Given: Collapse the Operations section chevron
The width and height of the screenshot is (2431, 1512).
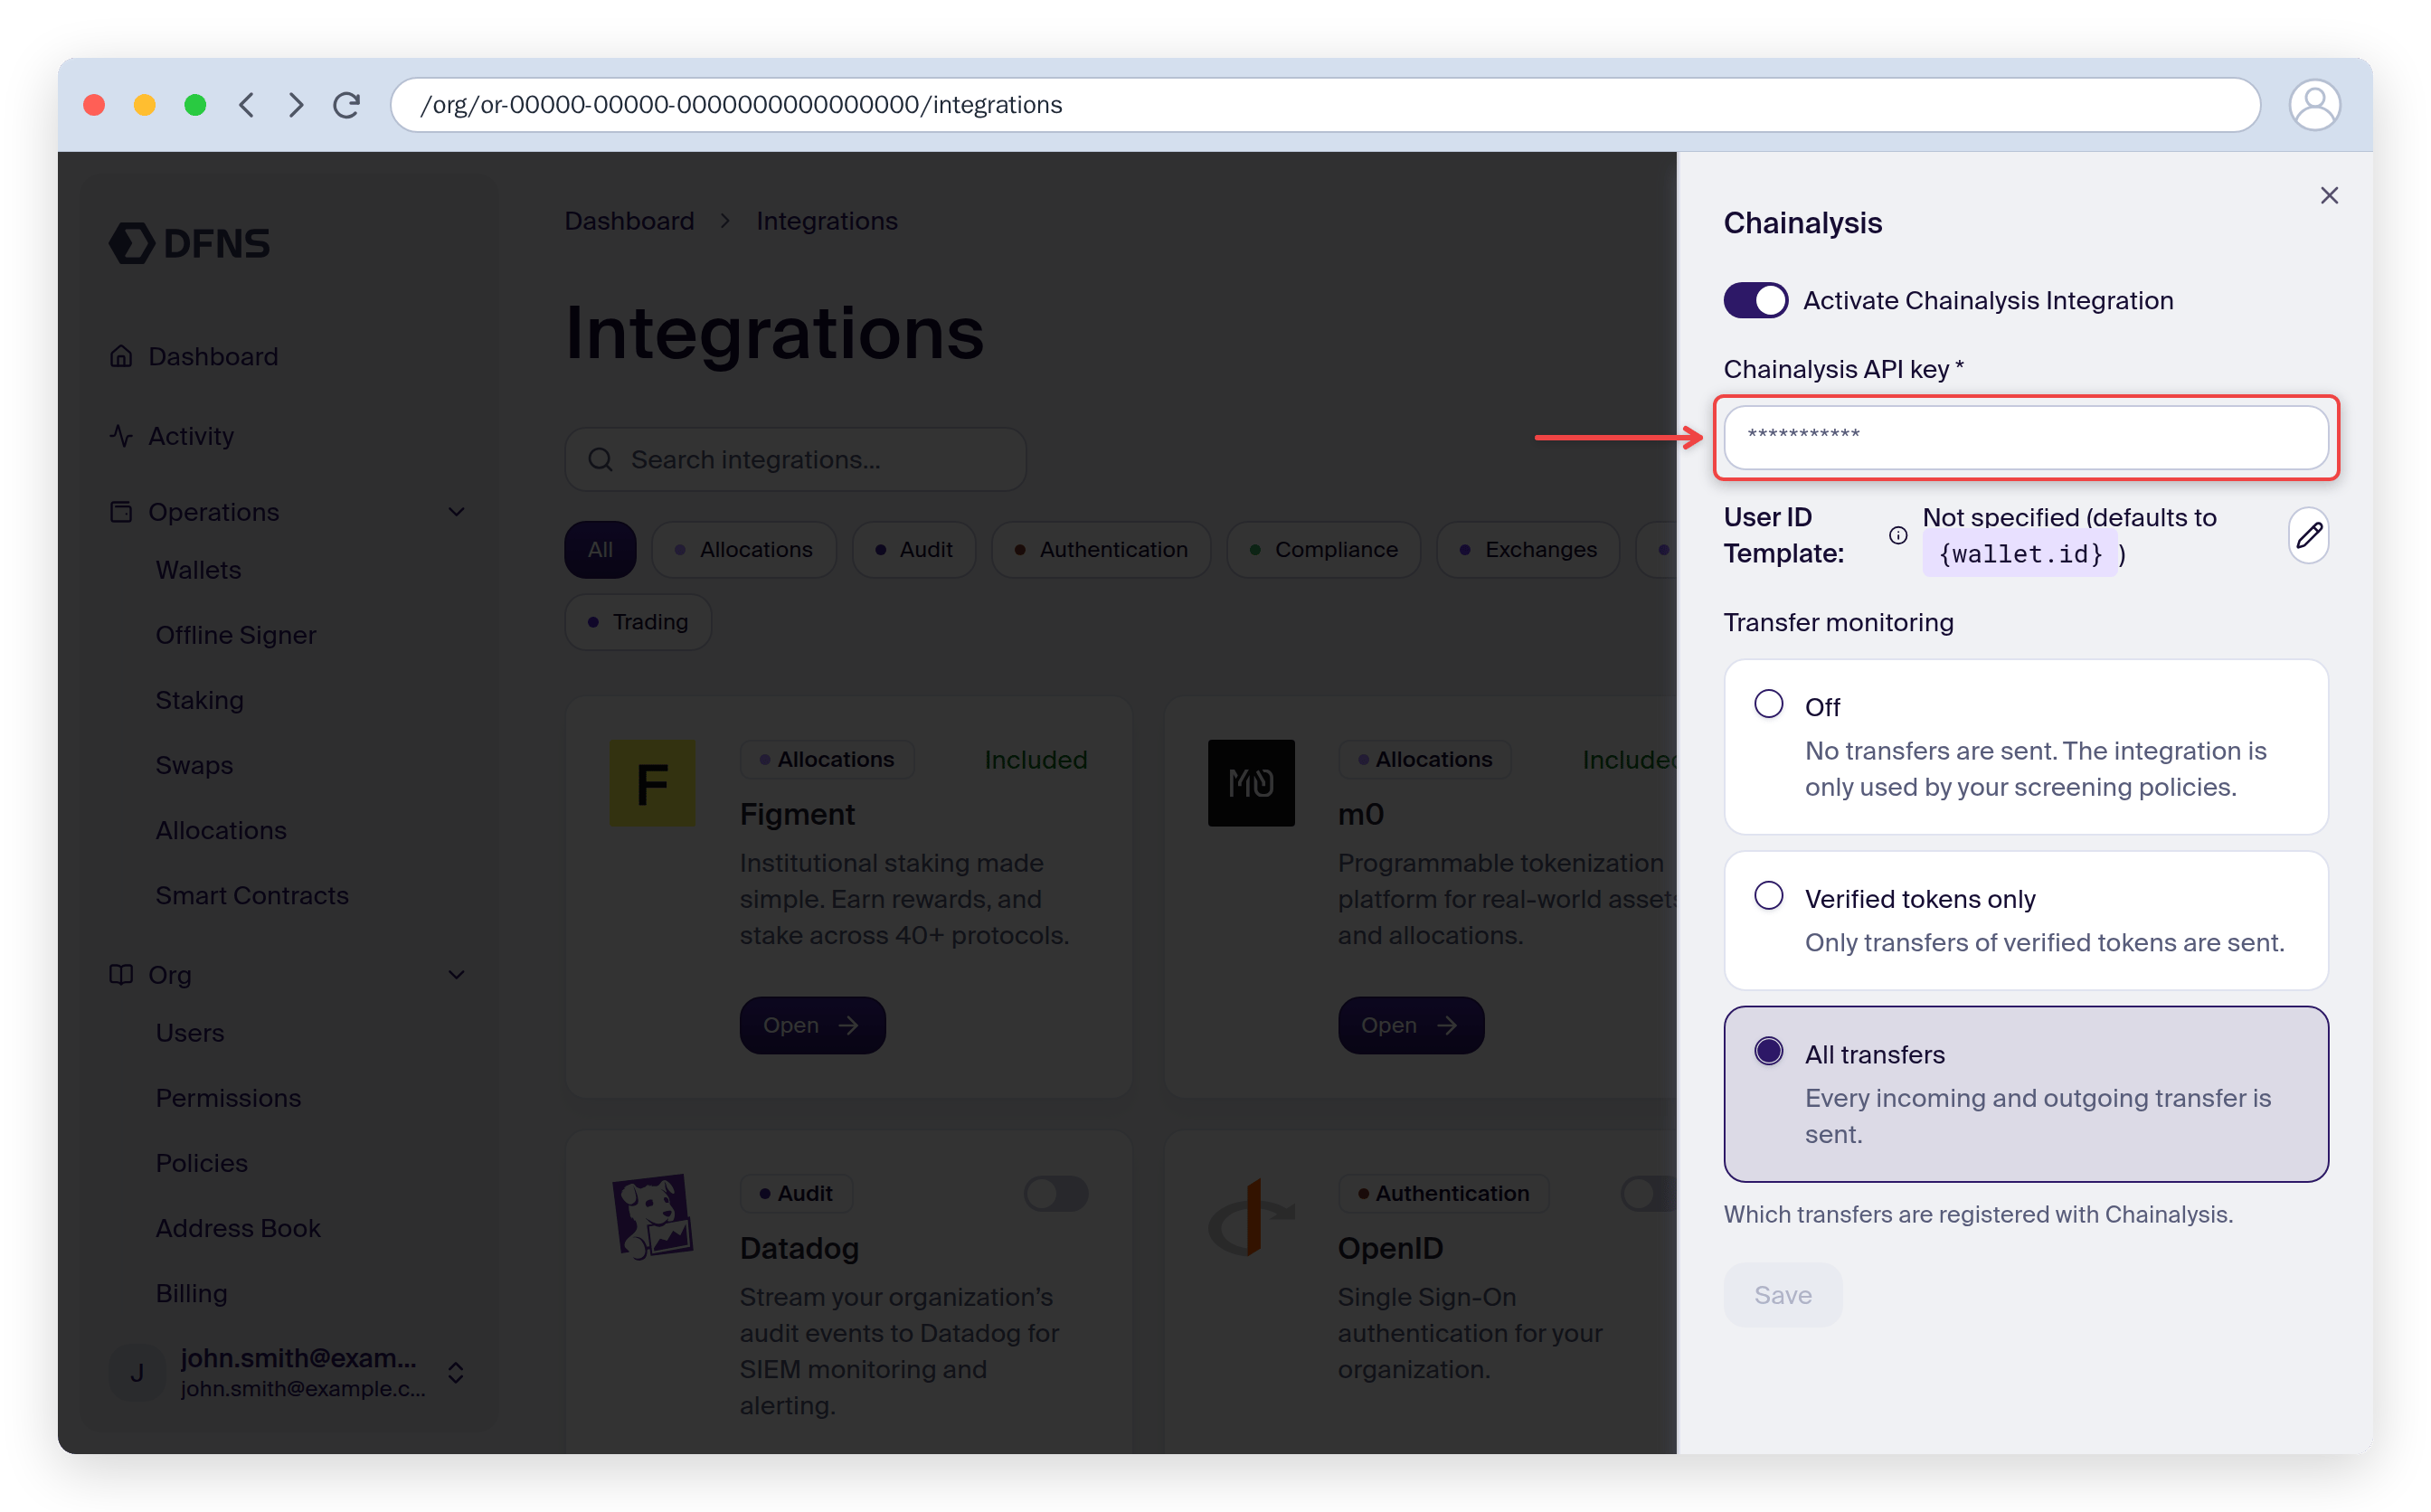Looking at the screenshot, I should click(456, 512).
